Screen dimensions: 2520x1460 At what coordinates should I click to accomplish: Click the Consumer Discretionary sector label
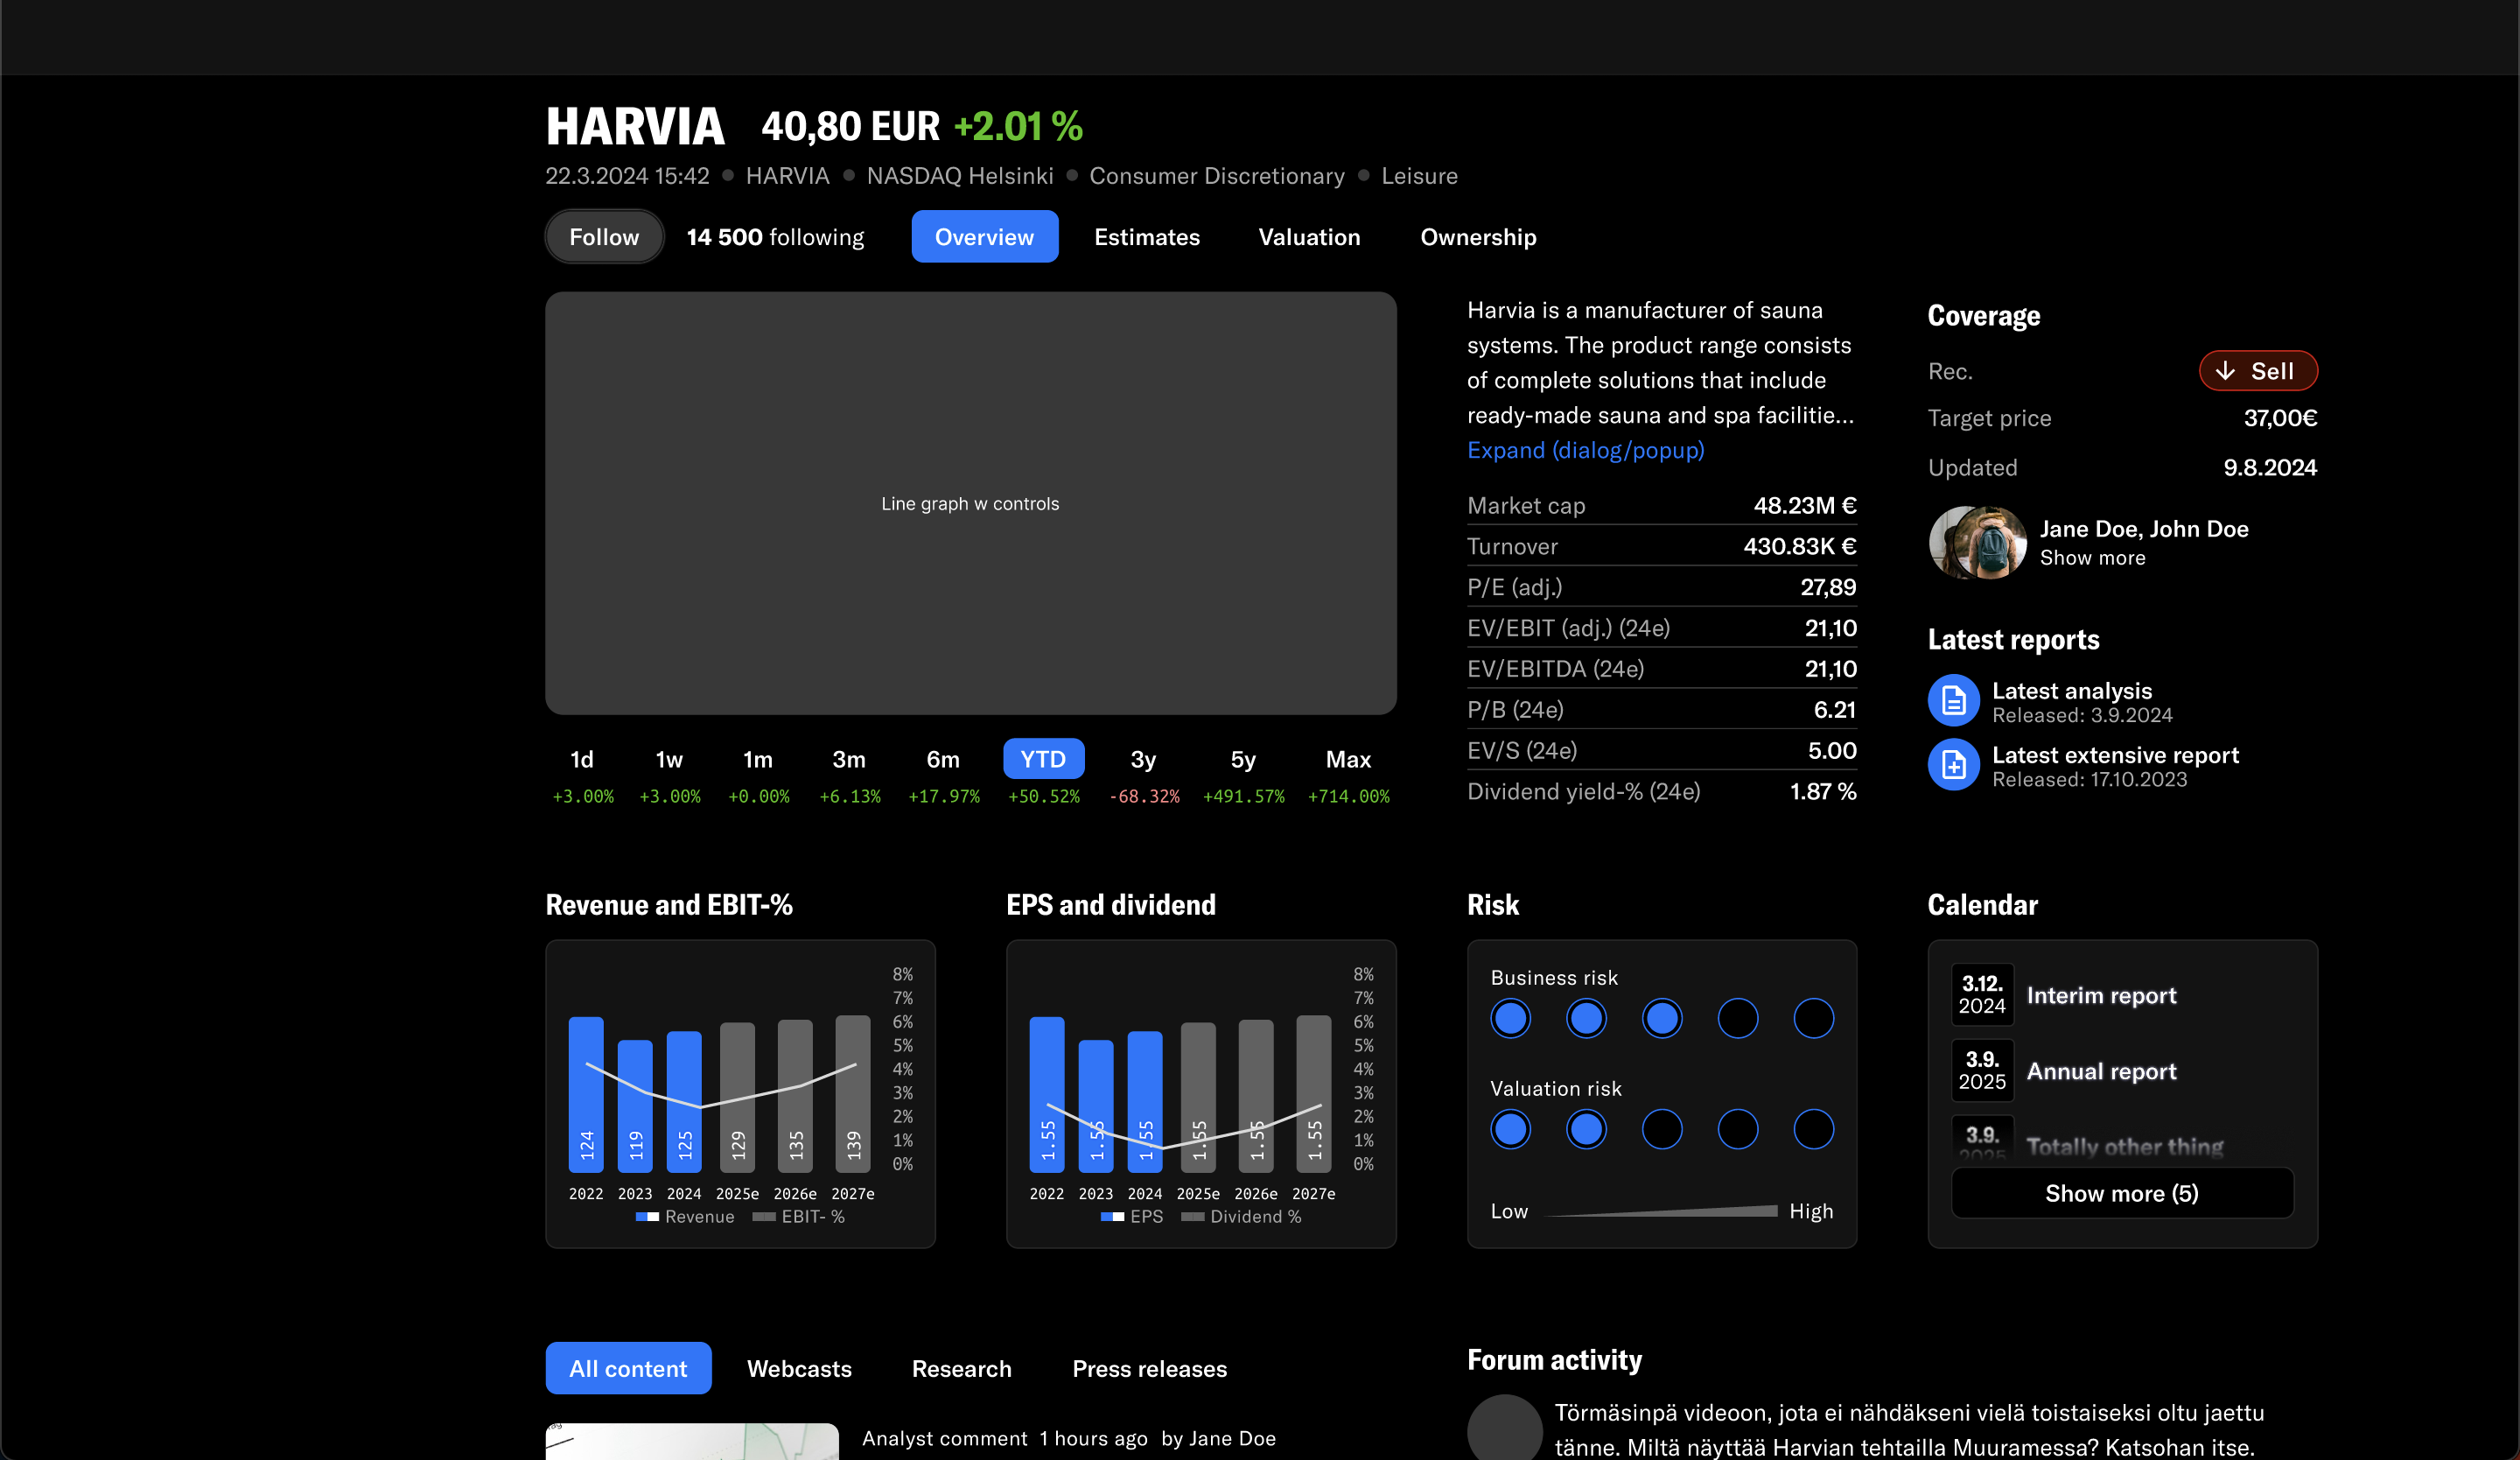click(1217, 176)
